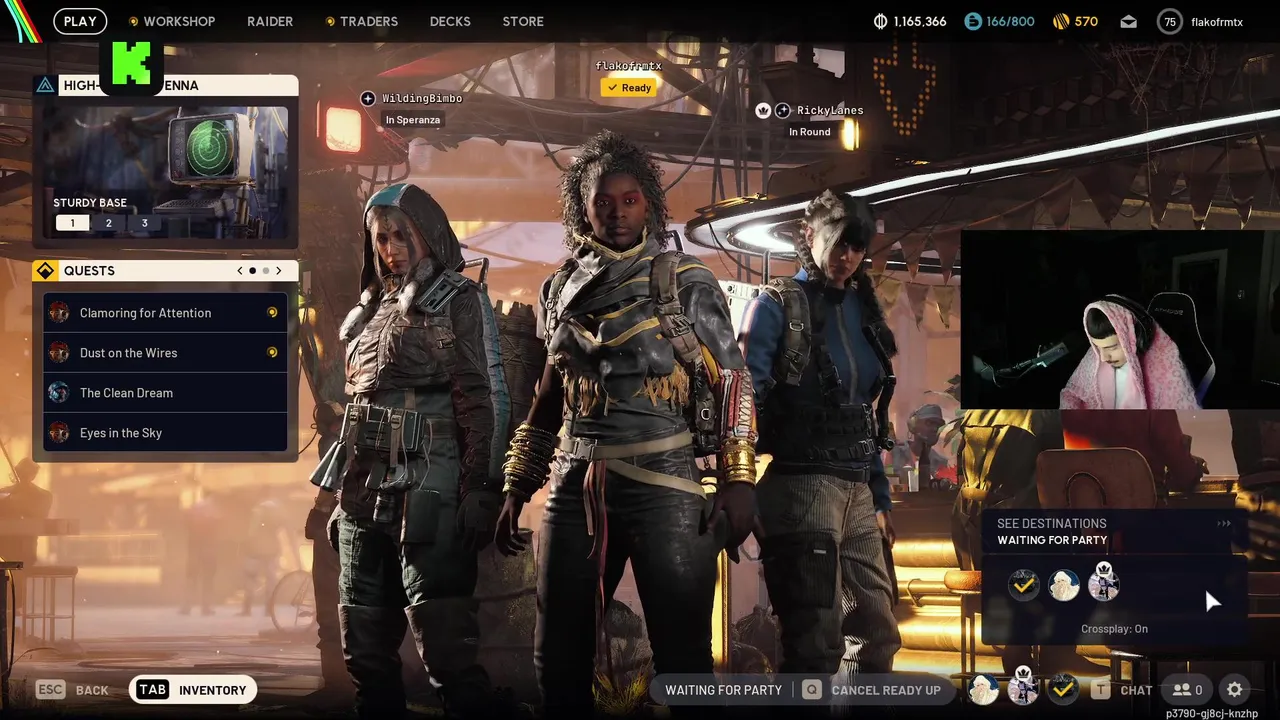This screenshot has height=720, width=1280.
Task: Switch to the WORKSHOP tab
Action: pyautogui.click(x=179, y=21)
